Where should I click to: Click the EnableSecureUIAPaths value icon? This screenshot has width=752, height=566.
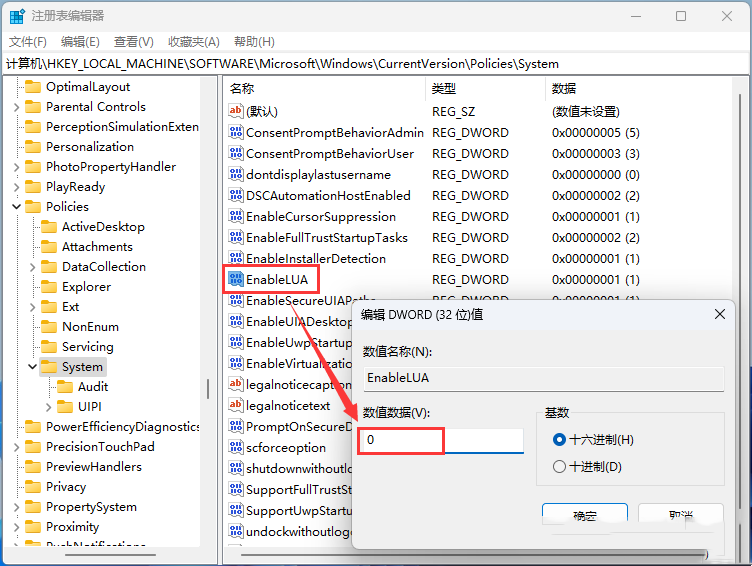pos(235,300)
